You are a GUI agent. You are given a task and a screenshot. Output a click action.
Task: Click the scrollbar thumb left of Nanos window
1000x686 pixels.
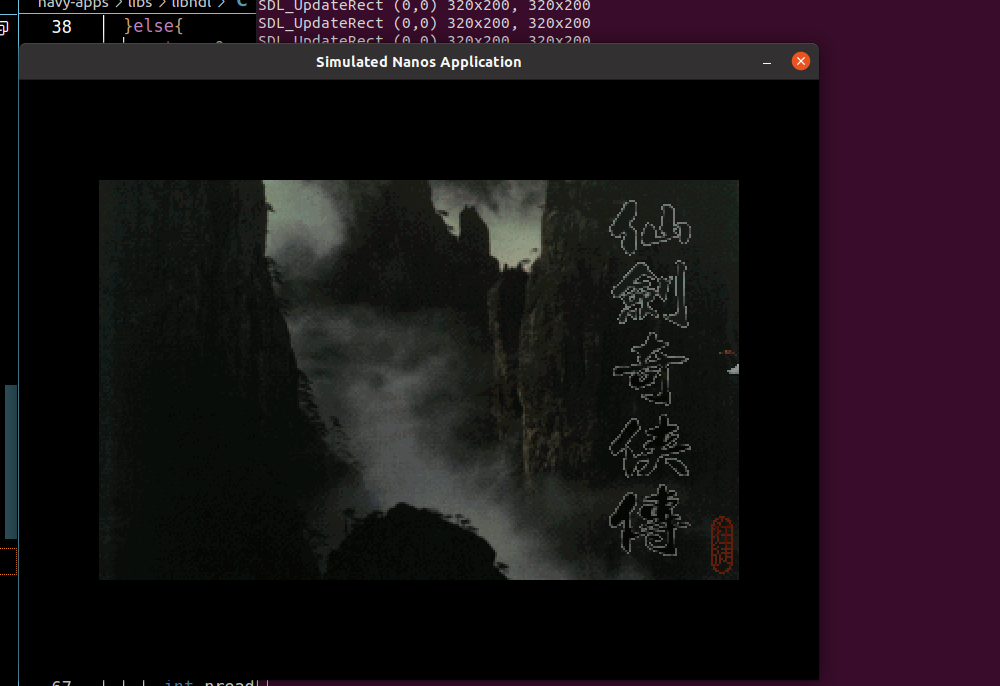pyautogui.click(x=11, y=462)
